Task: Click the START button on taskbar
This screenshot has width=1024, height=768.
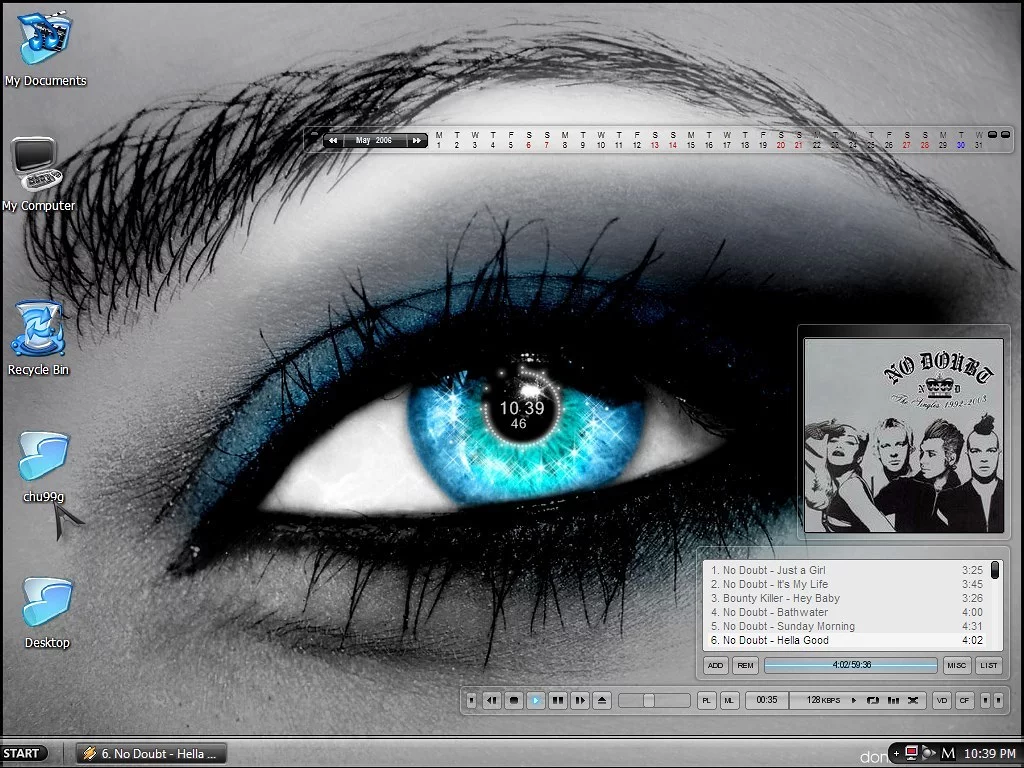Action: pyautogui.click(x=22, y=754)
